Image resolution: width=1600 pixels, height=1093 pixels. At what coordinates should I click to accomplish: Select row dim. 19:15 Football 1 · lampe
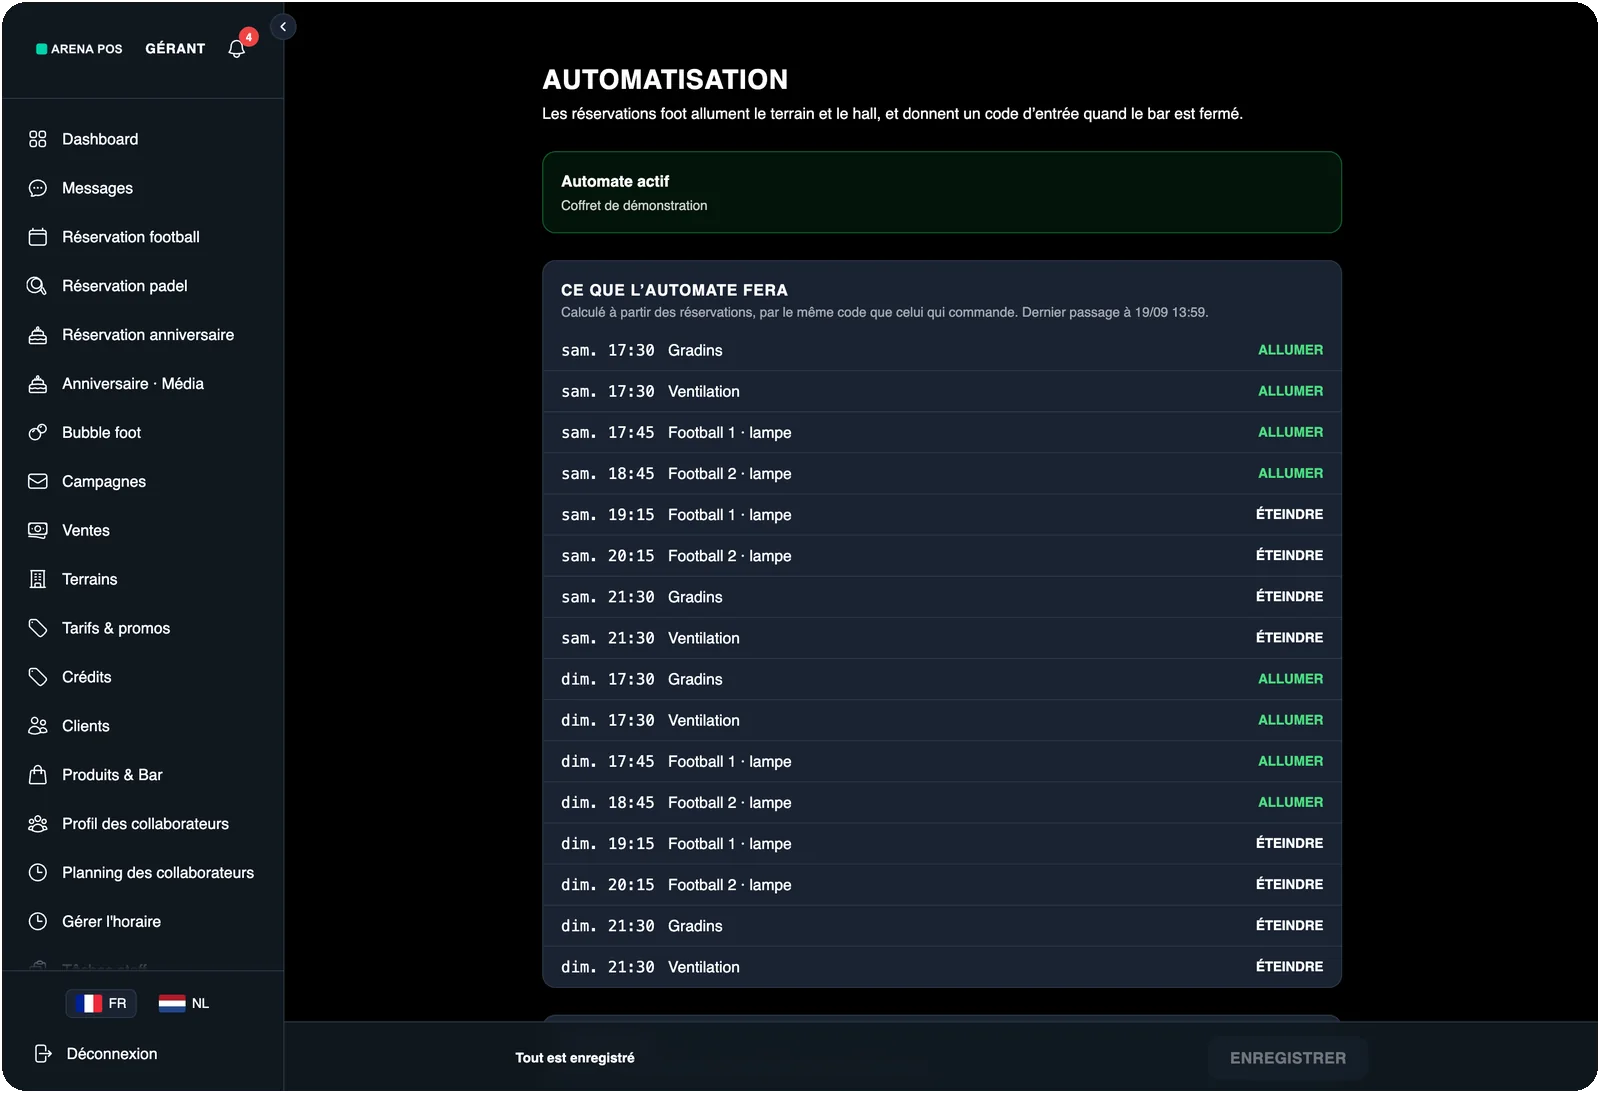[x=942, y=843]
